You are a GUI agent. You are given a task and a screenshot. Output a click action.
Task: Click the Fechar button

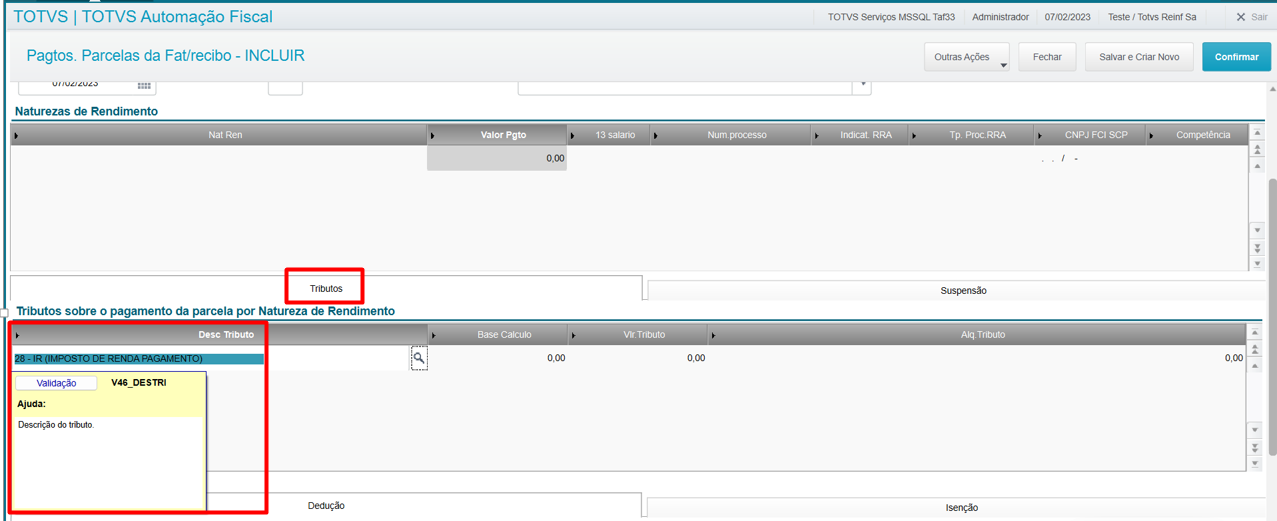[1047, 57]
